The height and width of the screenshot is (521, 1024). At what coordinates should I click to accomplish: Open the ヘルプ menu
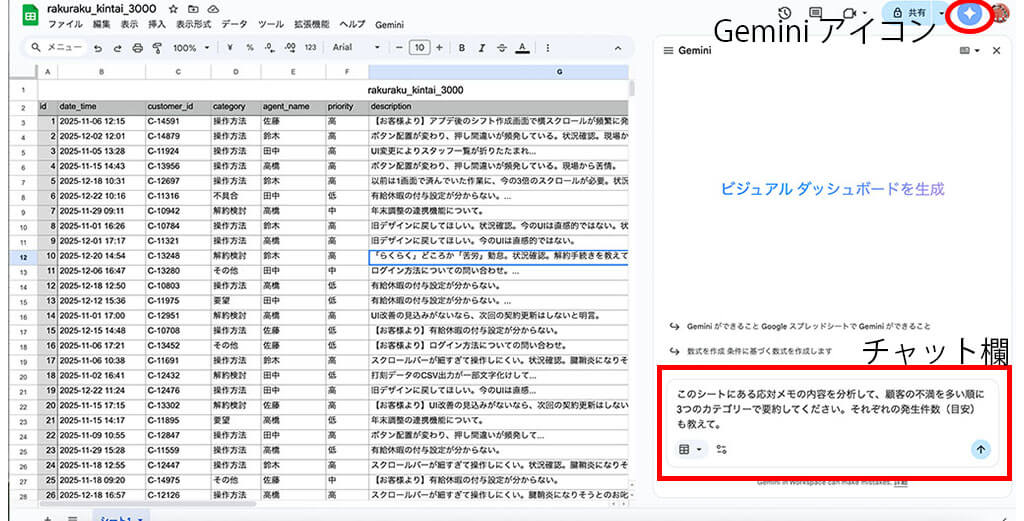[352, 25]
